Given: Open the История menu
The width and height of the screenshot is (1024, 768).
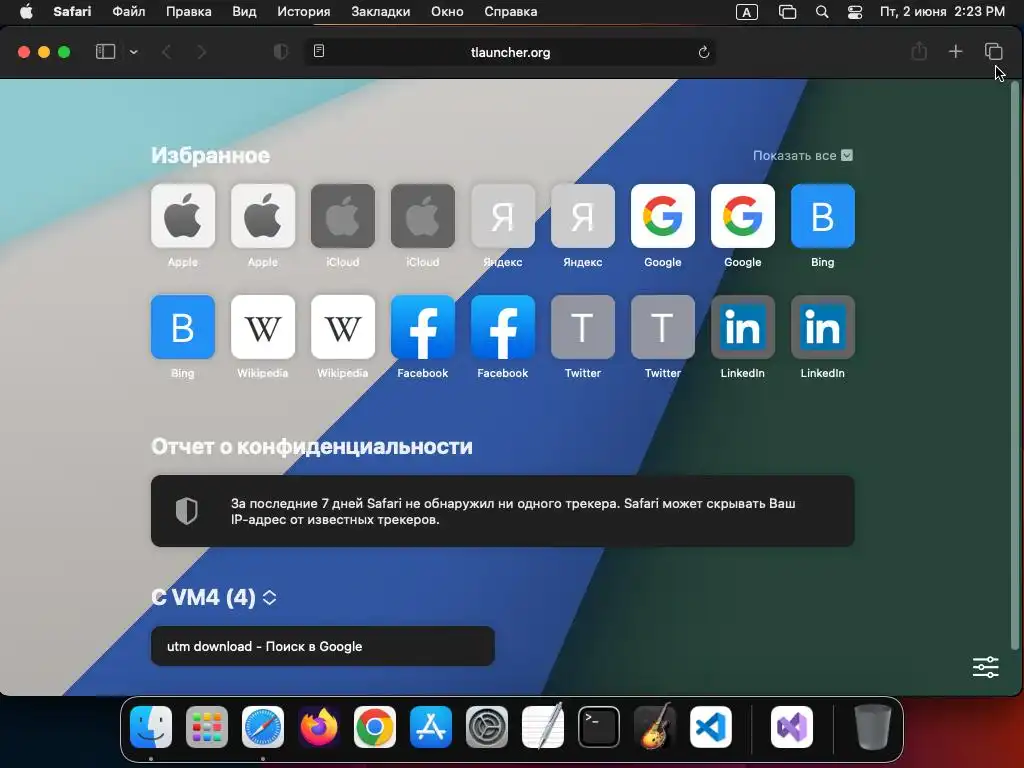Looking at the screenshot, I should point(304,12).
